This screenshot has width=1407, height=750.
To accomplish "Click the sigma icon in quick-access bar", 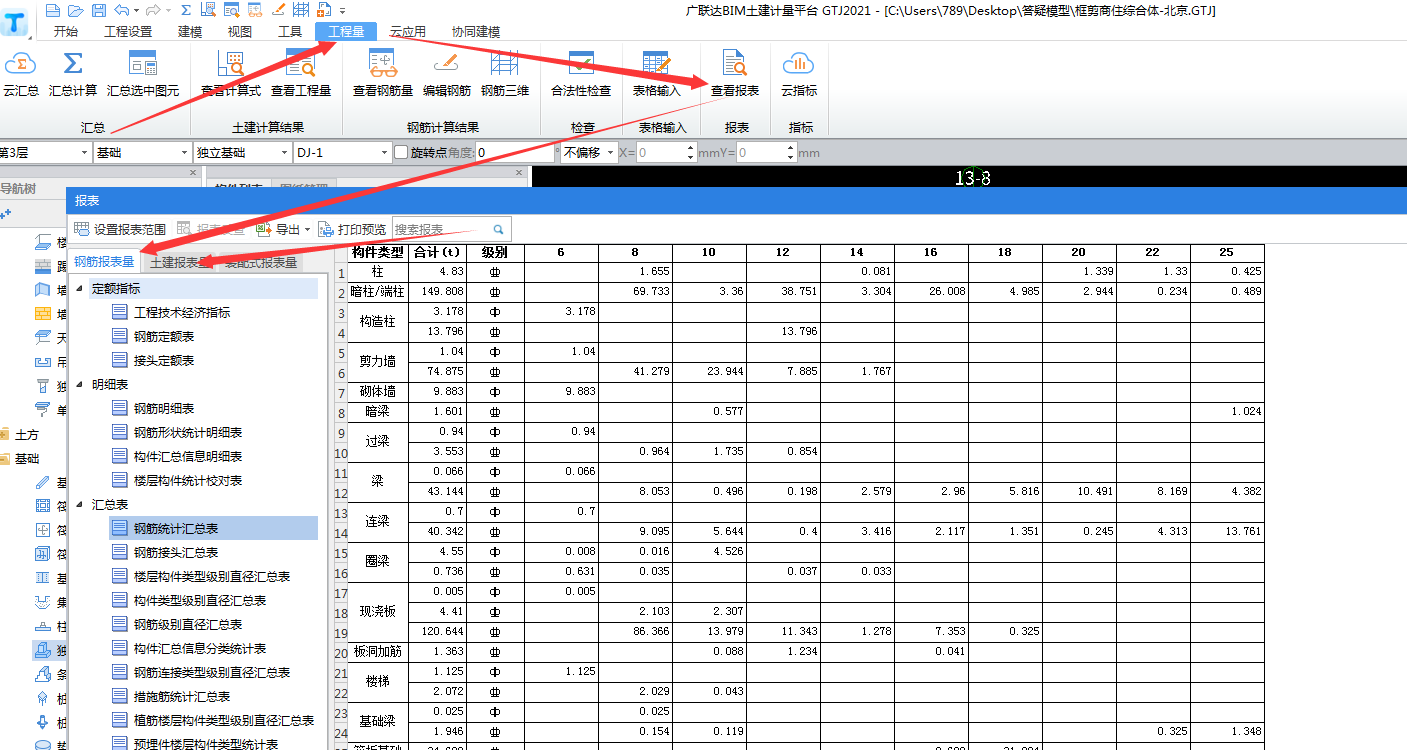I will pyautogui.click(x=186, y=10).
